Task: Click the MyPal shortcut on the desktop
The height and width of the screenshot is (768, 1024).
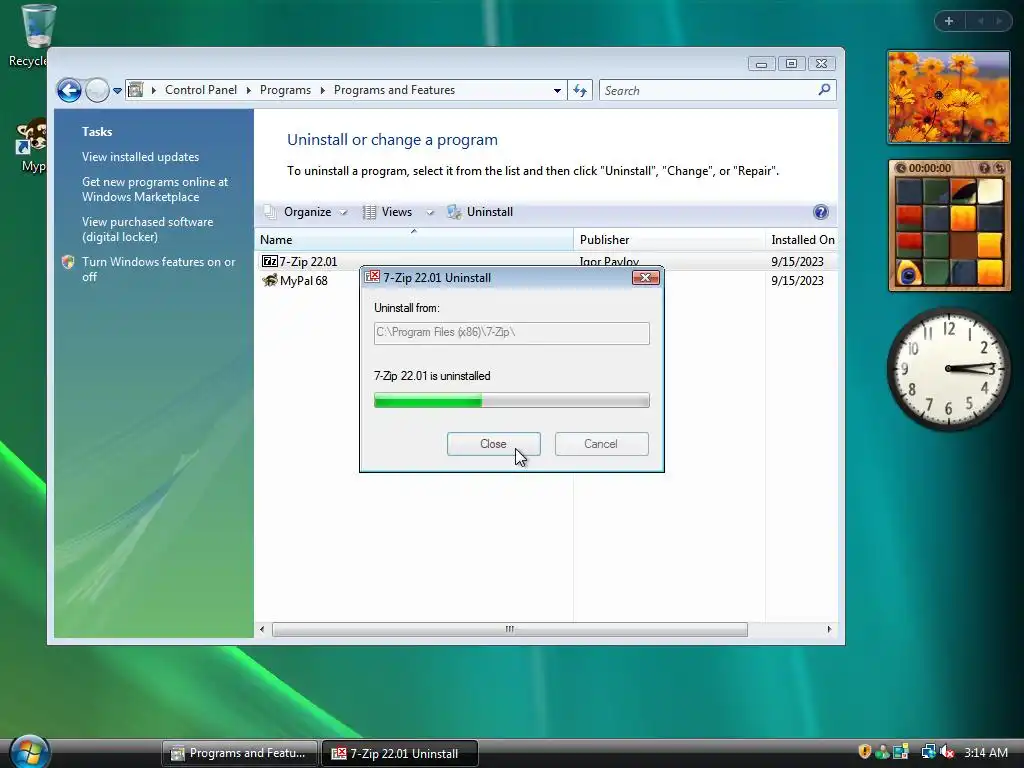Action: (x=30, y=146)
